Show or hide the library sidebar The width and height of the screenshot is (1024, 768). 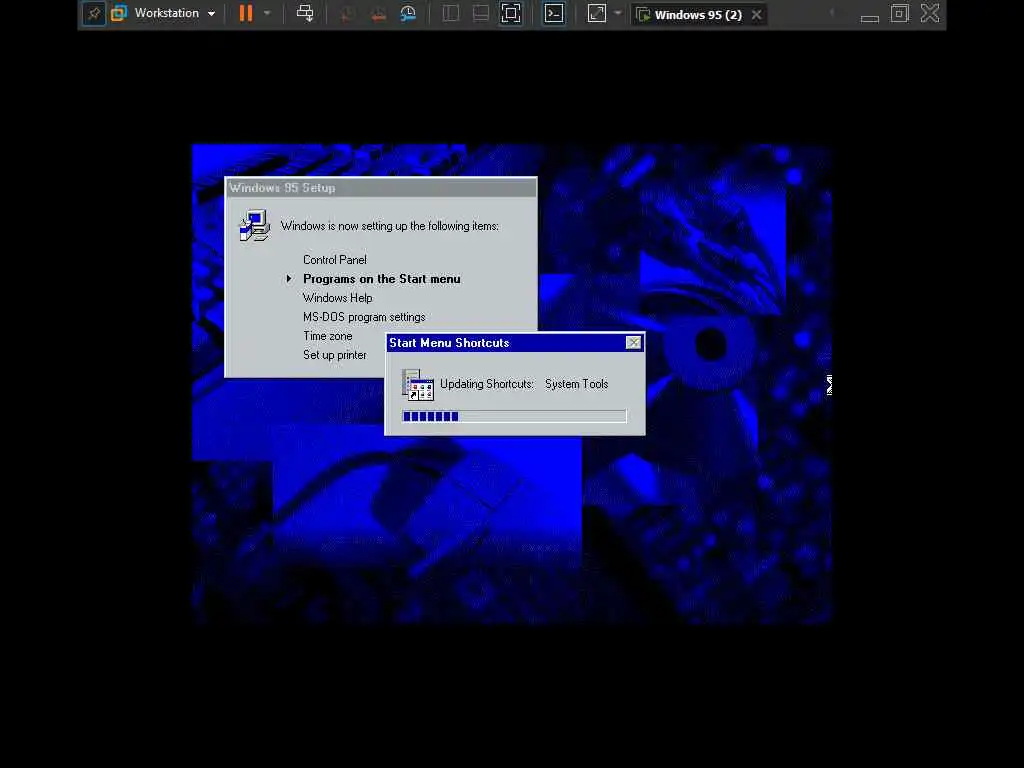[x=451, y=14]
